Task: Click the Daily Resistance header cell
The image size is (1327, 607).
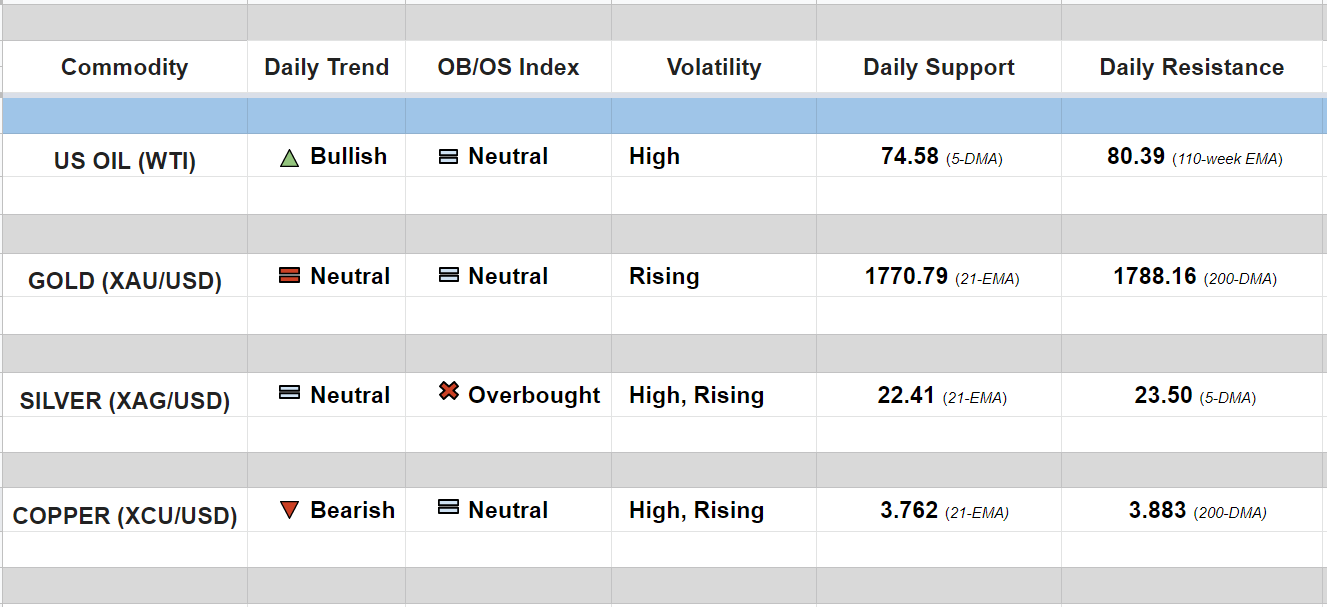Action: [1192, 67]
